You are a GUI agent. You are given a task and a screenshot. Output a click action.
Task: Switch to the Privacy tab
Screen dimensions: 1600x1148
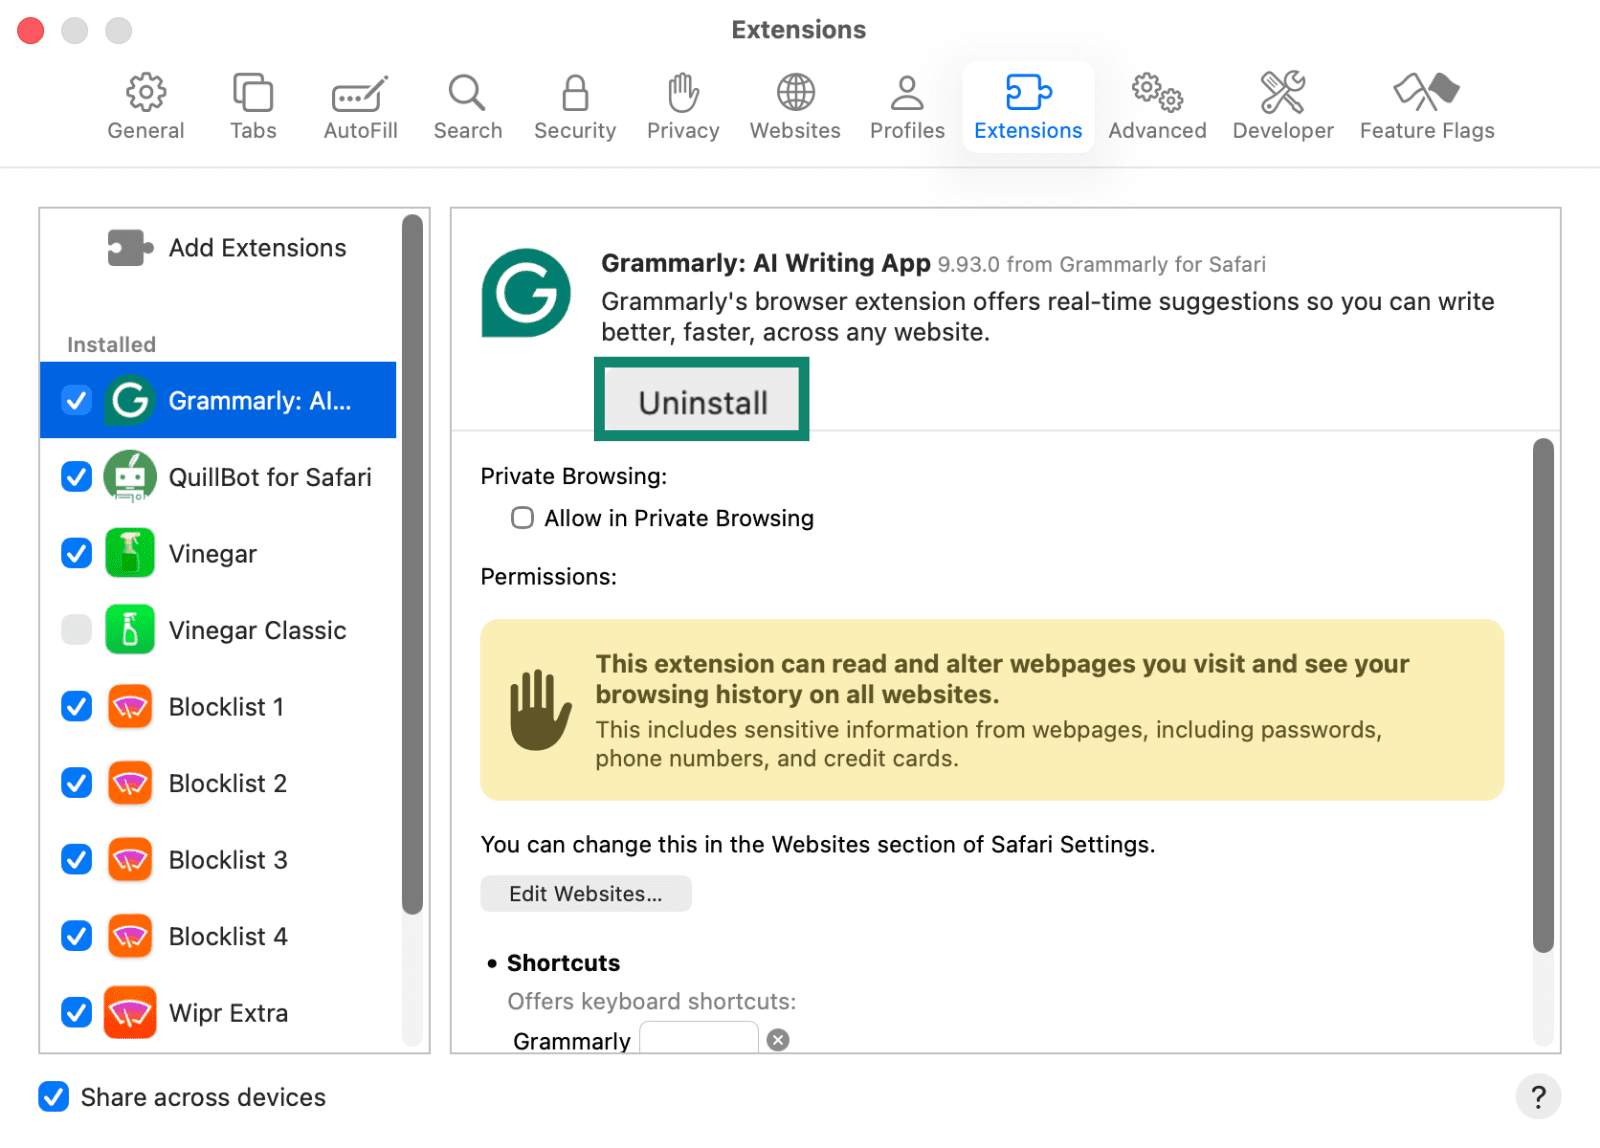682,95
